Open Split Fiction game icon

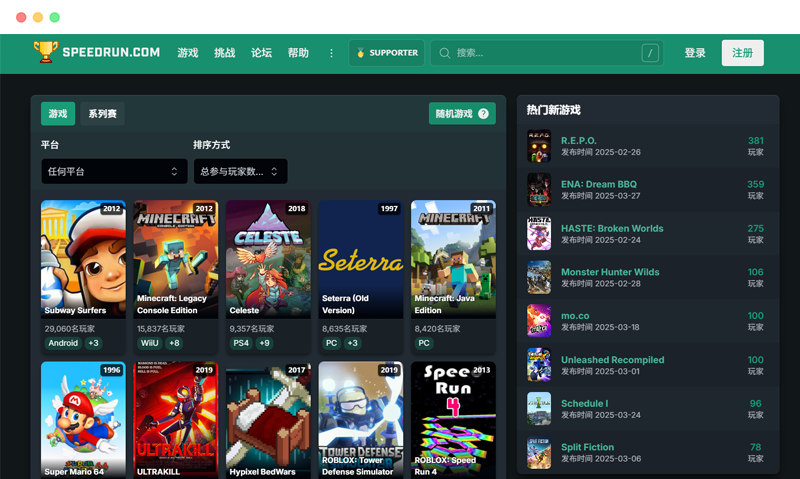point(539,452)
